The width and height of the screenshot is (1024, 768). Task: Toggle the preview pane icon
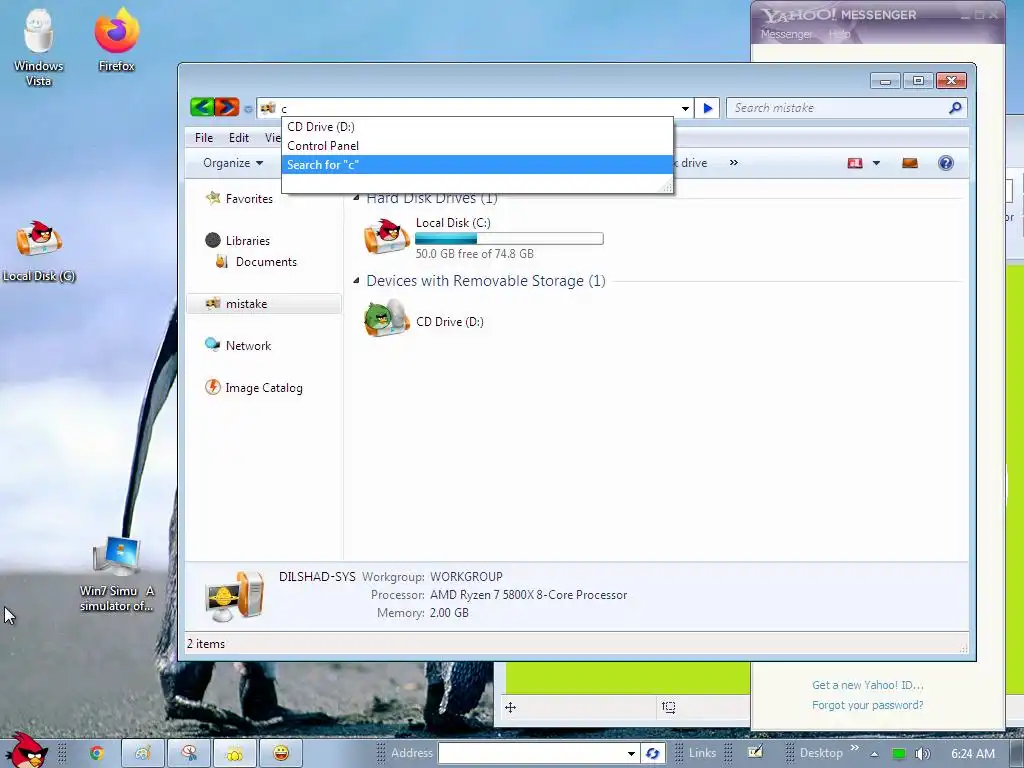pos(910,163)
